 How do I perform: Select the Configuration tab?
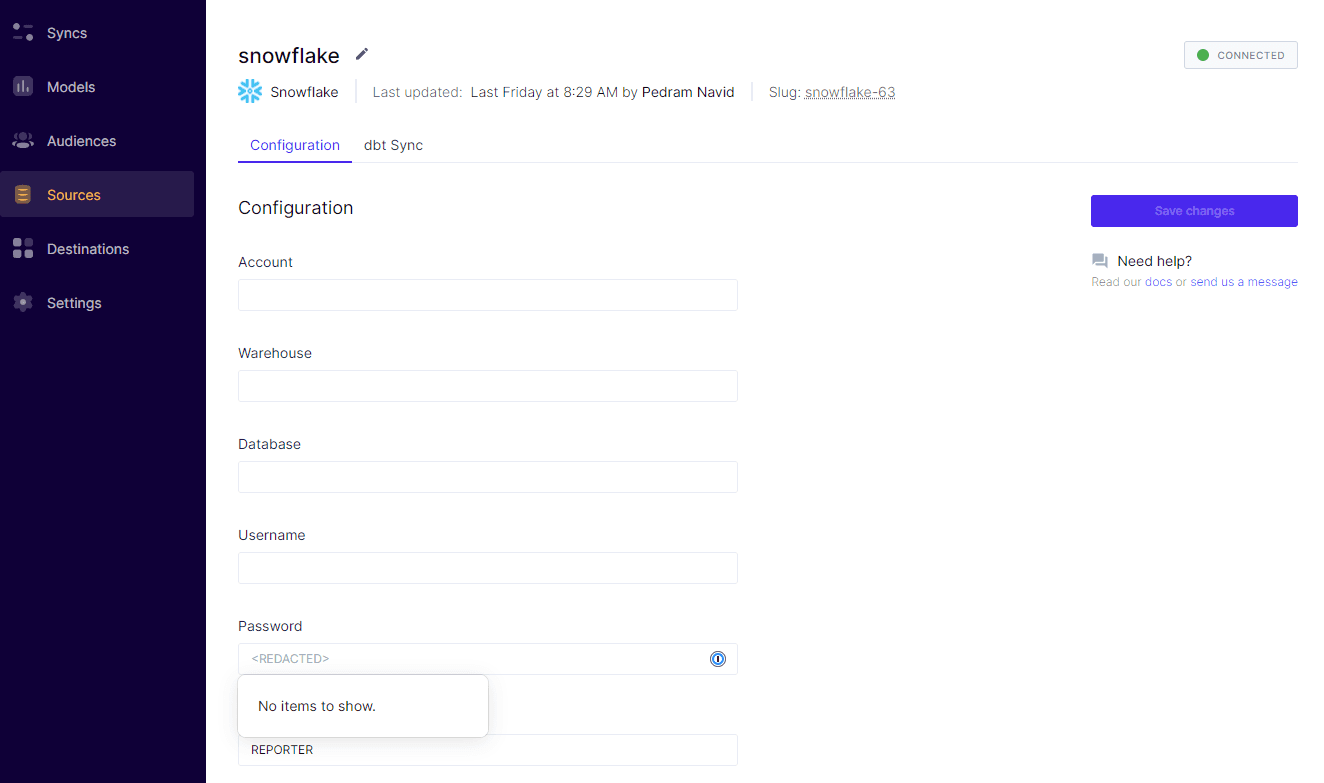(295, 145)
